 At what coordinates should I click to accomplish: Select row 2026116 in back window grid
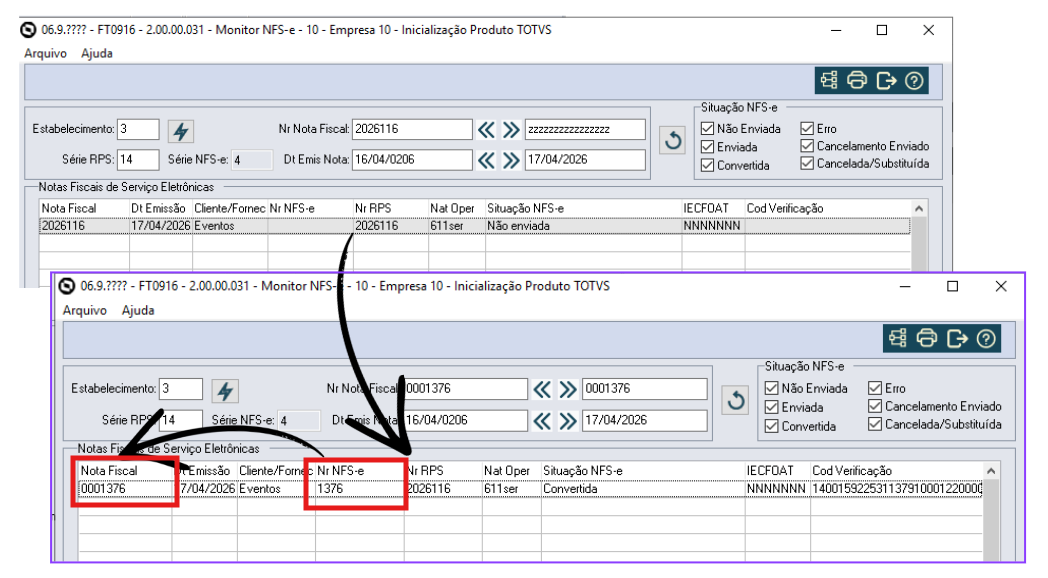point(475,226)
